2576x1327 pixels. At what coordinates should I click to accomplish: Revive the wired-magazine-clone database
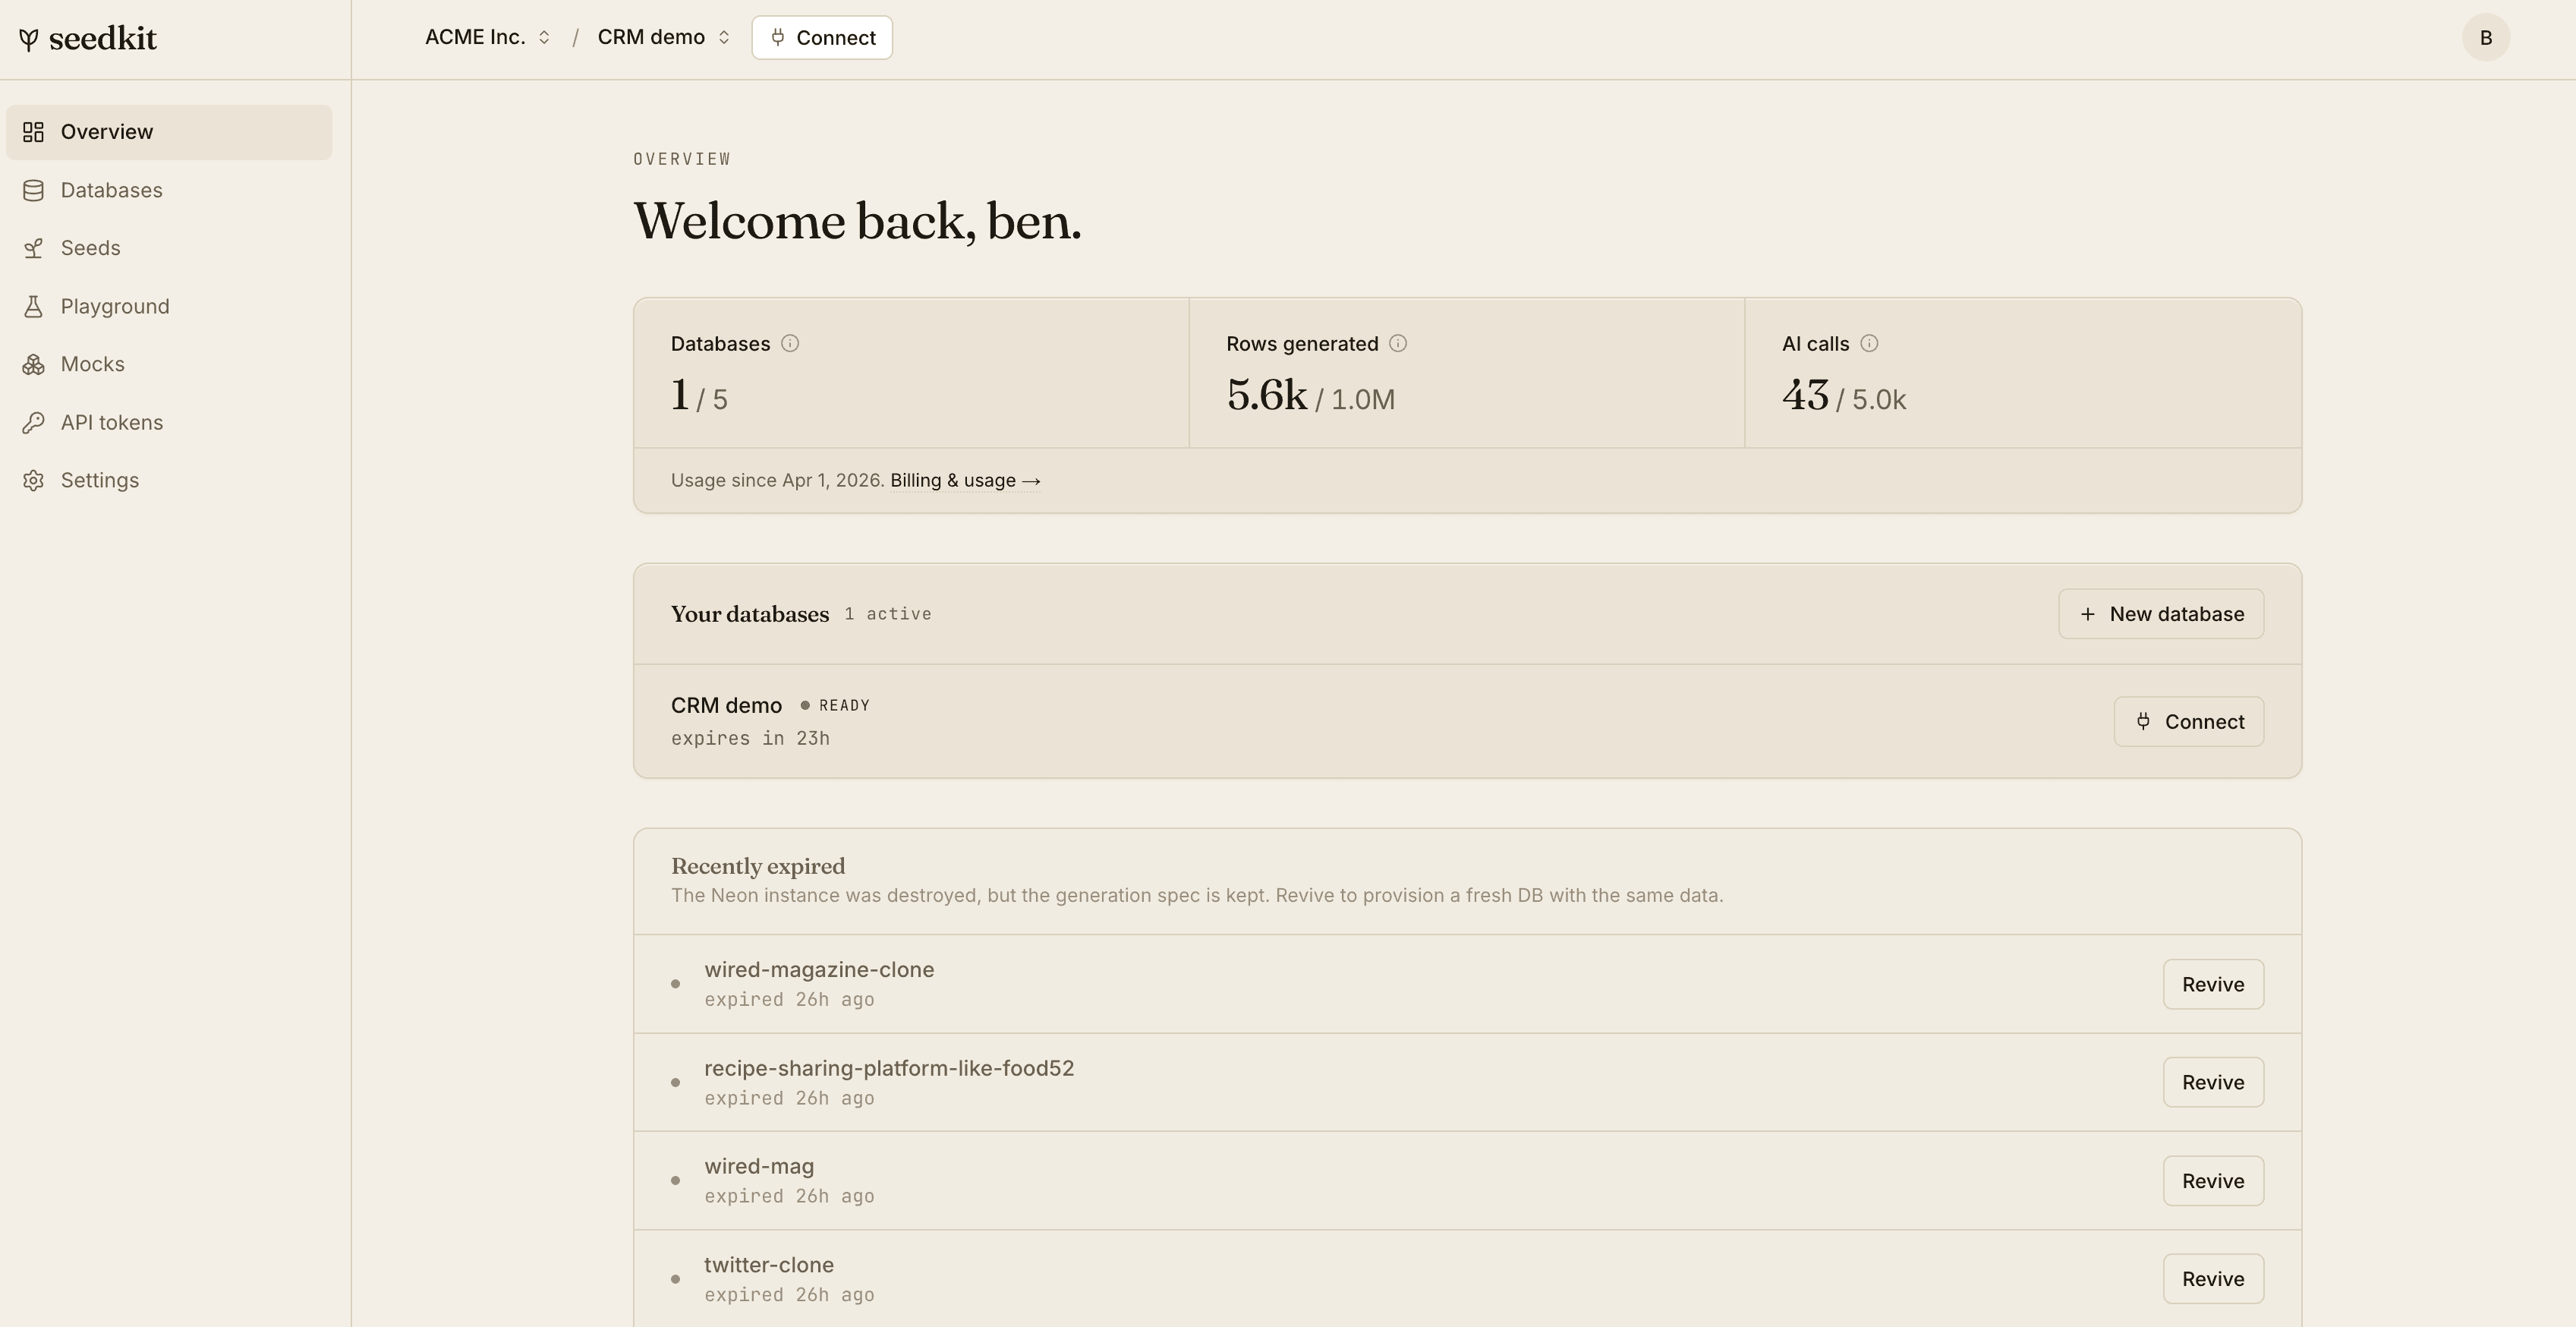click(2212, 984)
